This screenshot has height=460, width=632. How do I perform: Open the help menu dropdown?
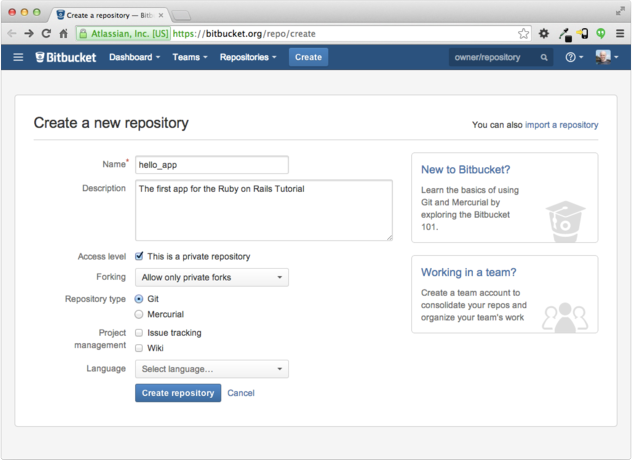click(574, 57)
